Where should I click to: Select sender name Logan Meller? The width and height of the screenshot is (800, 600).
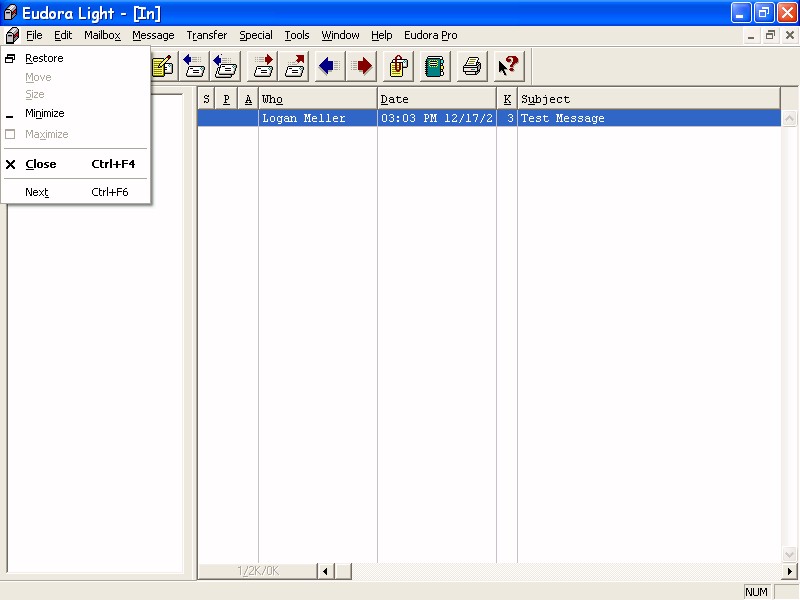[x=304, y=118]
